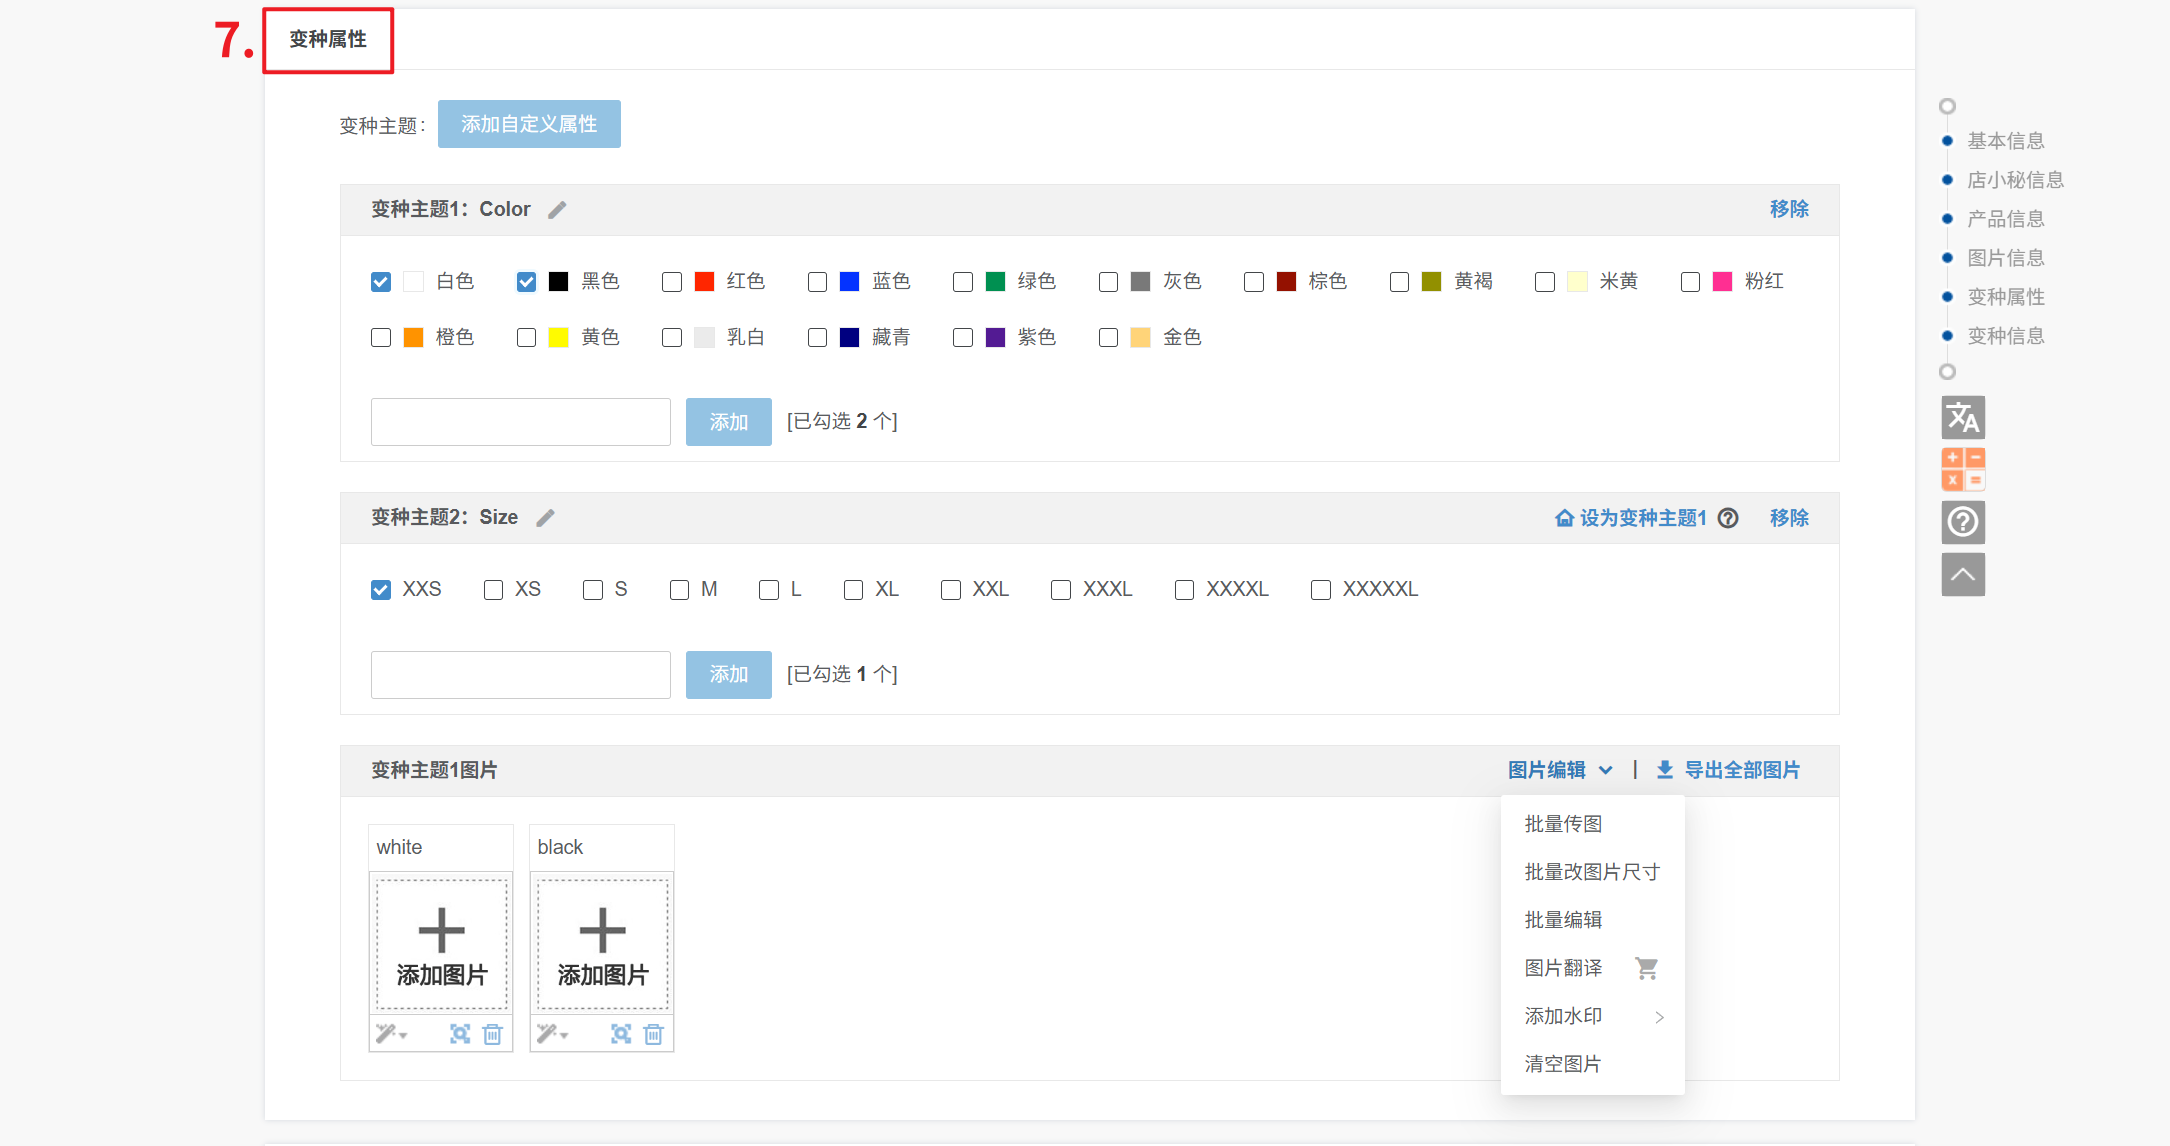
Task: Click the 紫色 purple color swatch
Action: (995, 338)
